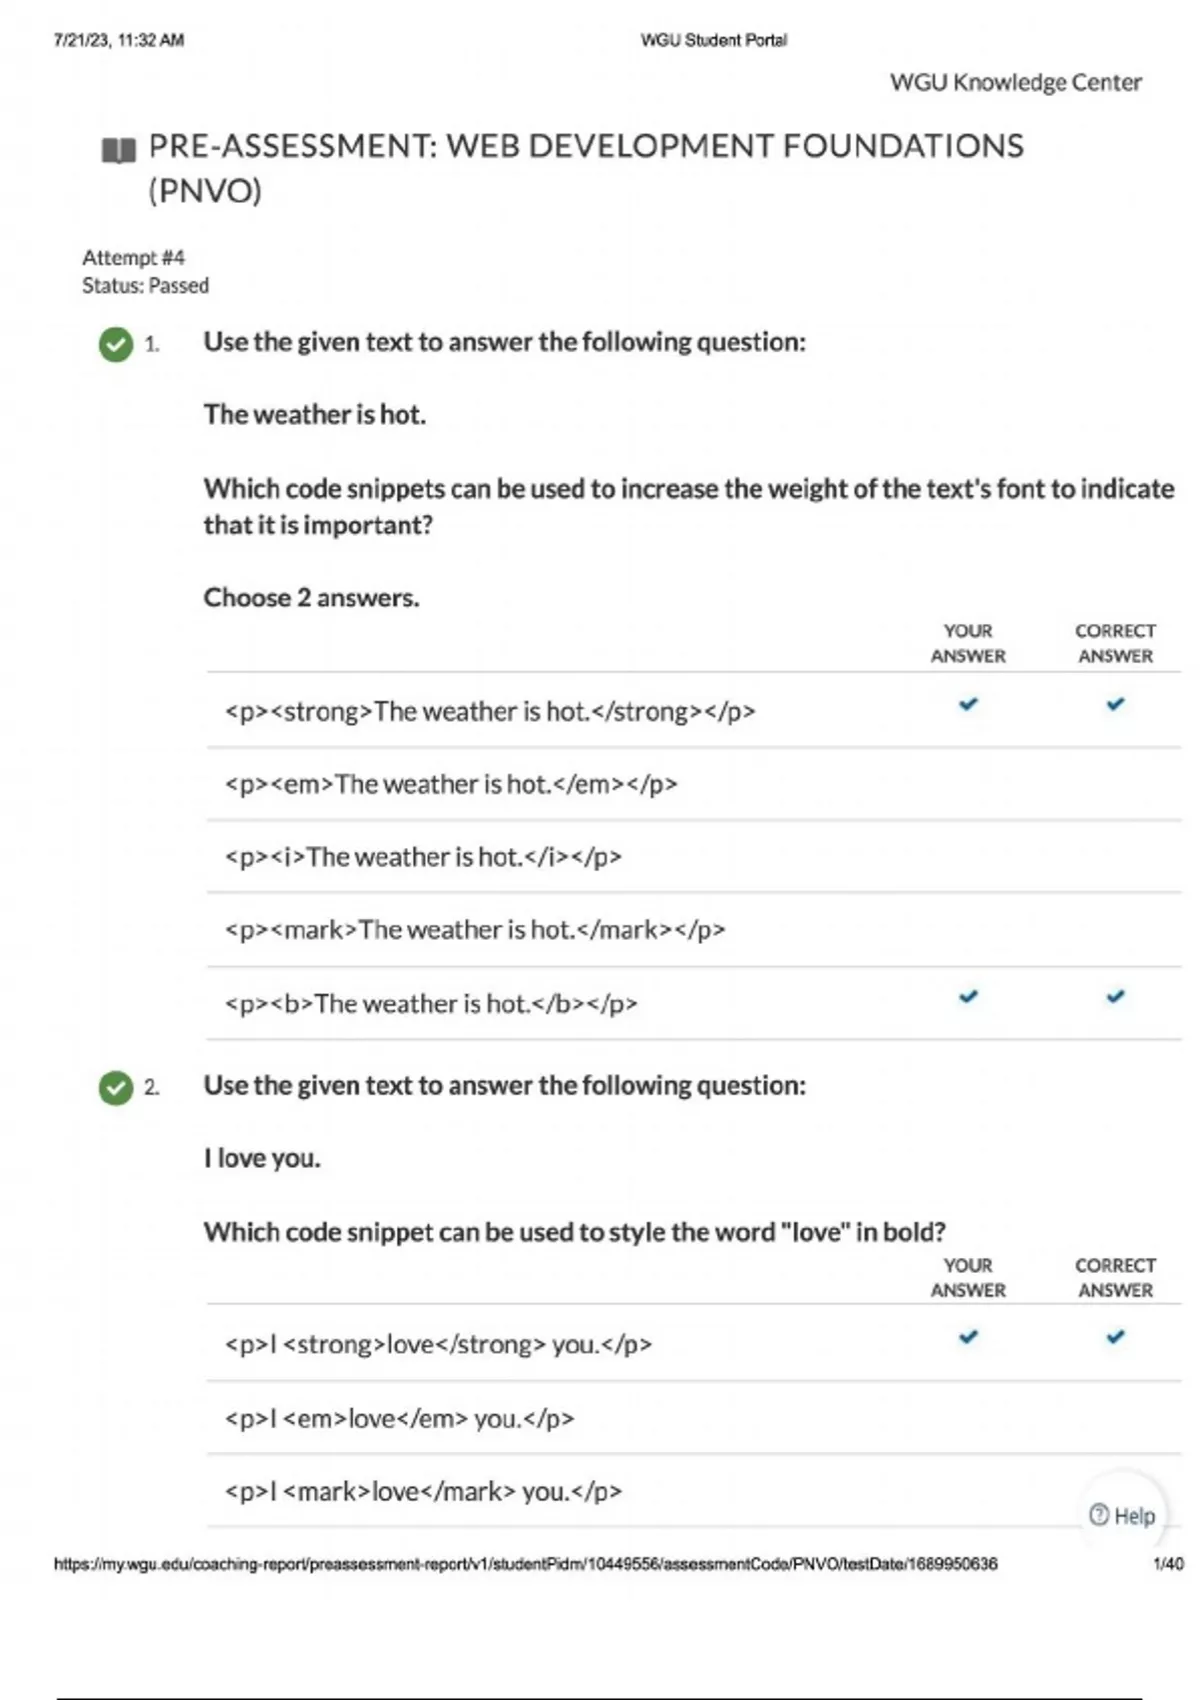Click the Pre-Assessment Web Development Foundations heading

coord(586,147)
